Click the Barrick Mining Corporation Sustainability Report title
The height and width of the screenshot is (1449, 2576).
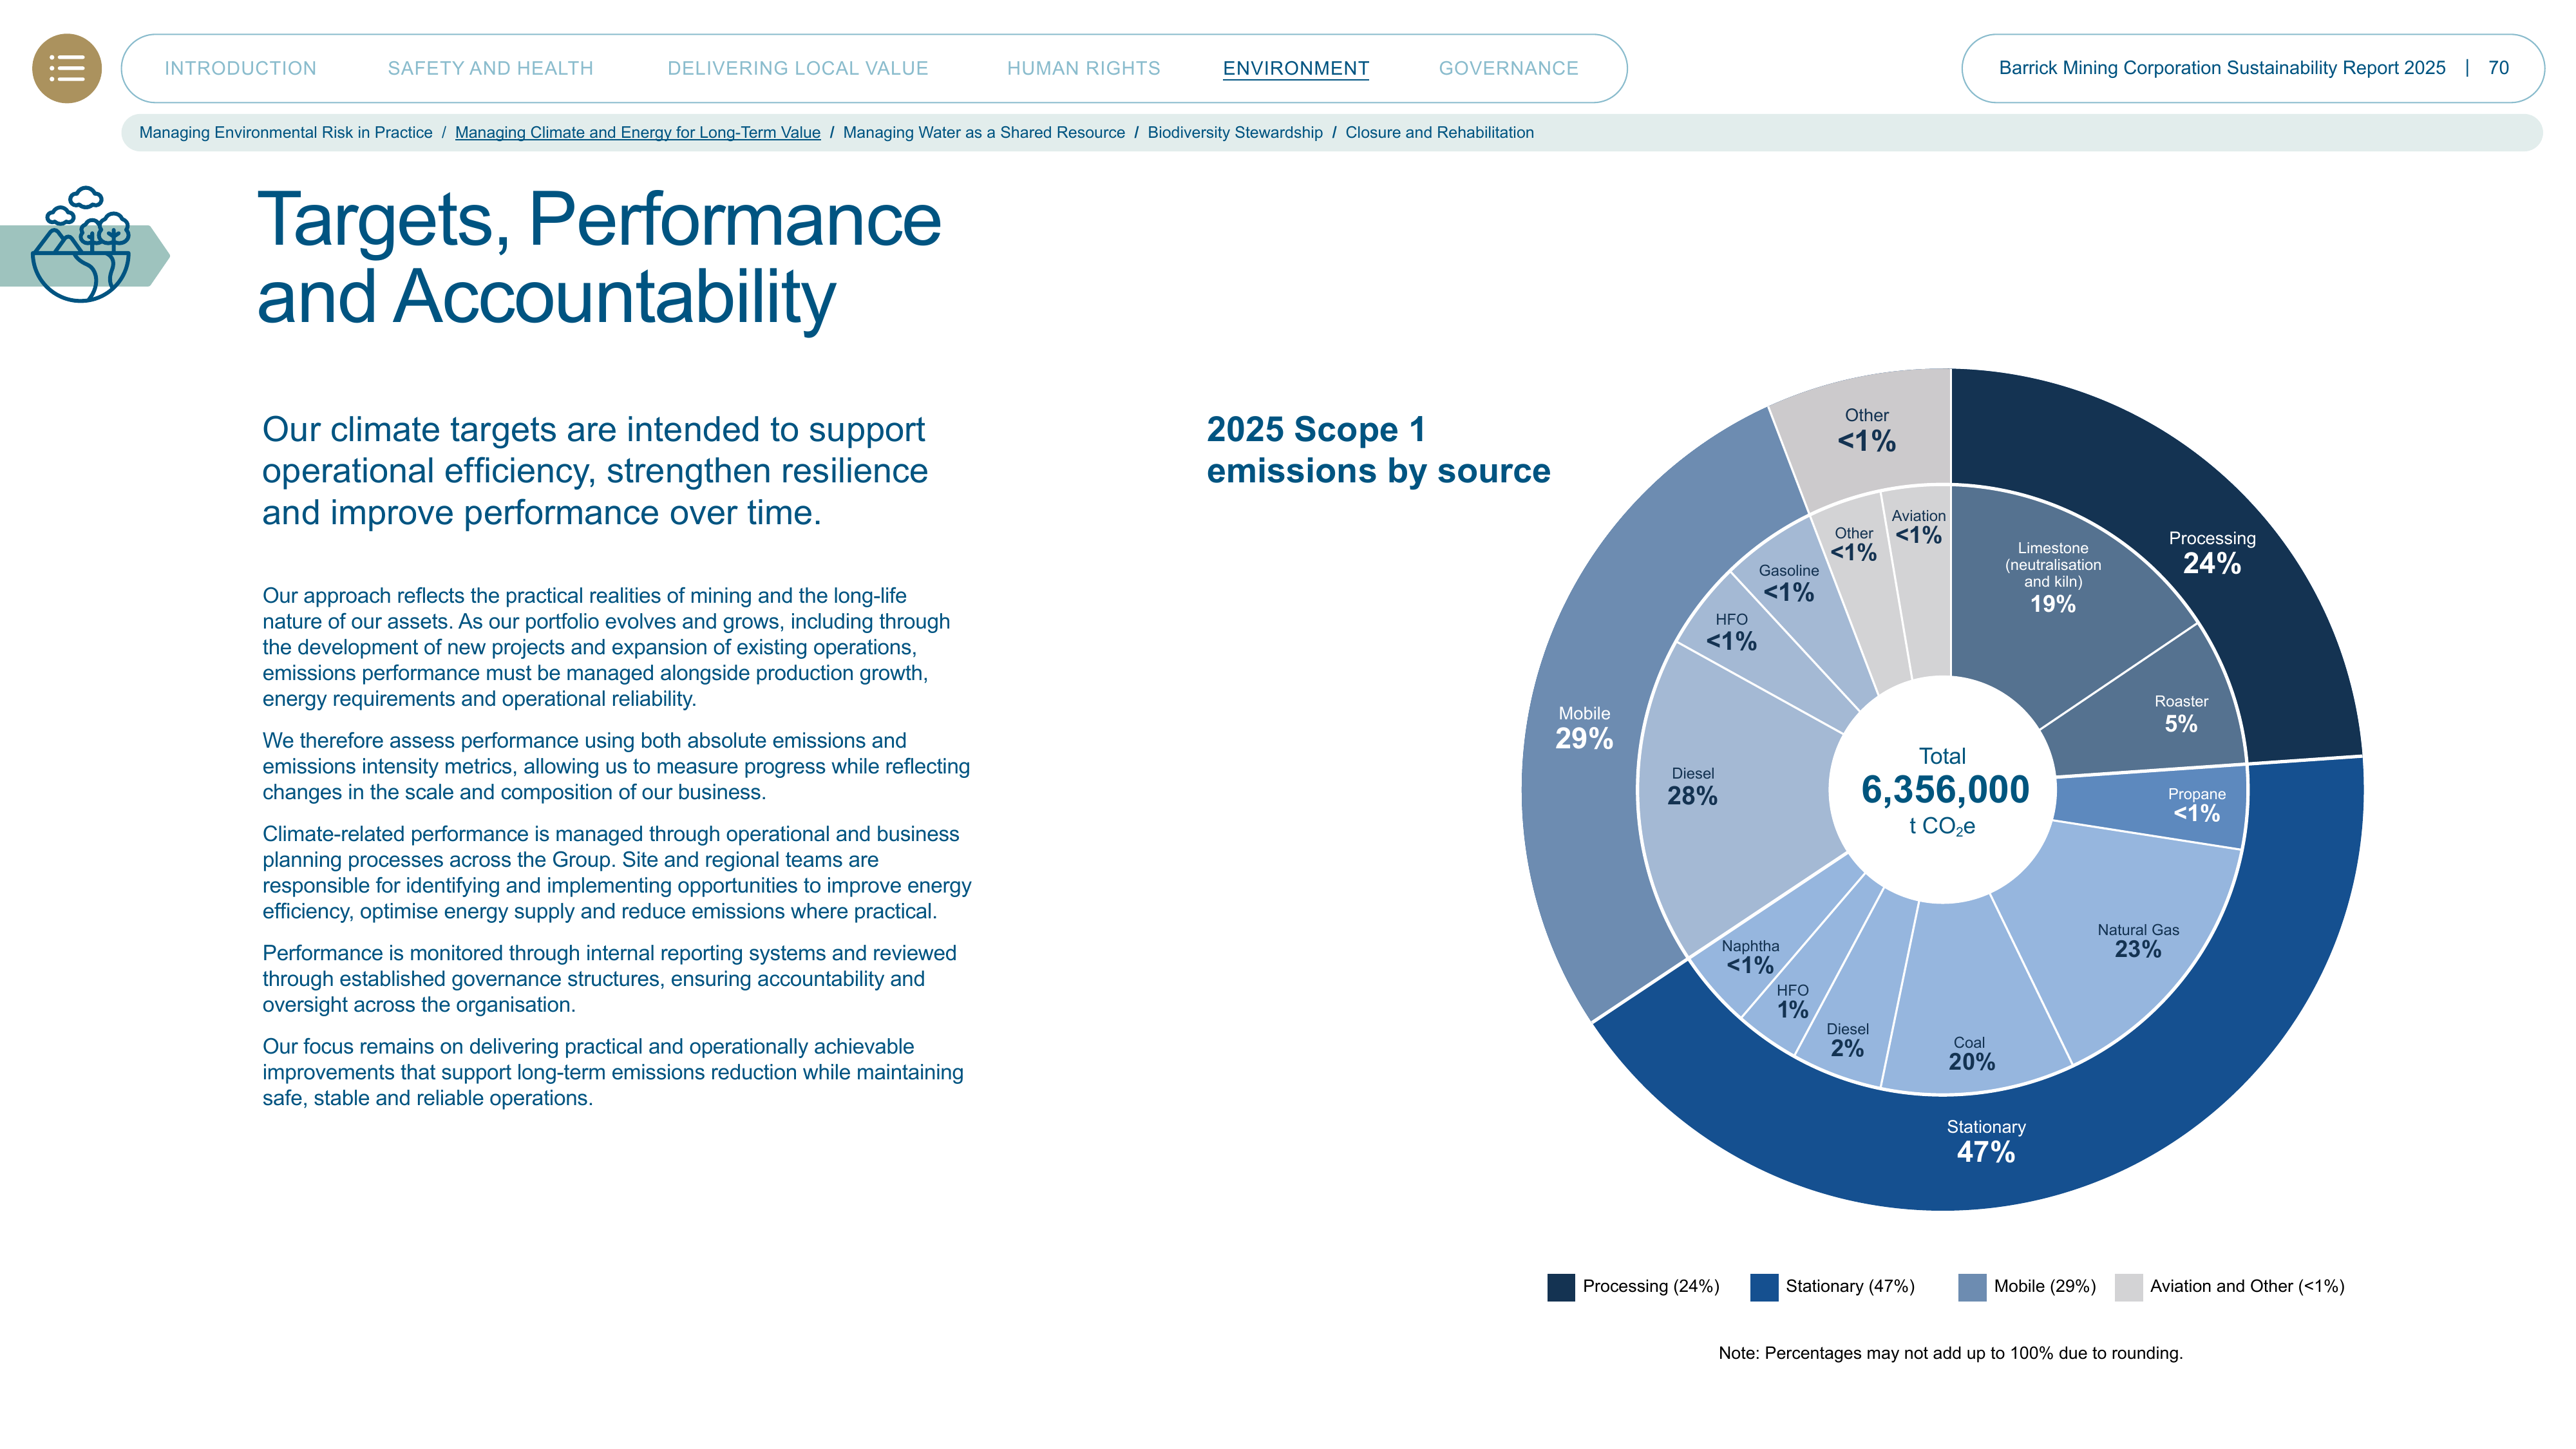[2221, 68]
